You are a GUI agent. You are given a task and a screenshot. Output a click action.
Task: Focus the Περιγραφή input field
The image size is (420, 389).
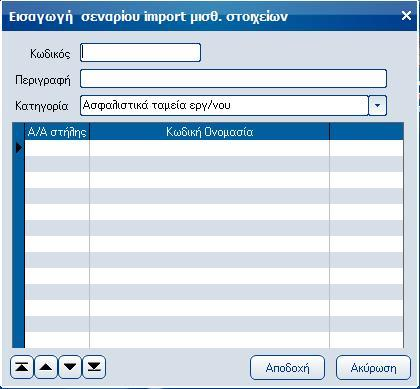pyautogui.click(x=233, y=79)
